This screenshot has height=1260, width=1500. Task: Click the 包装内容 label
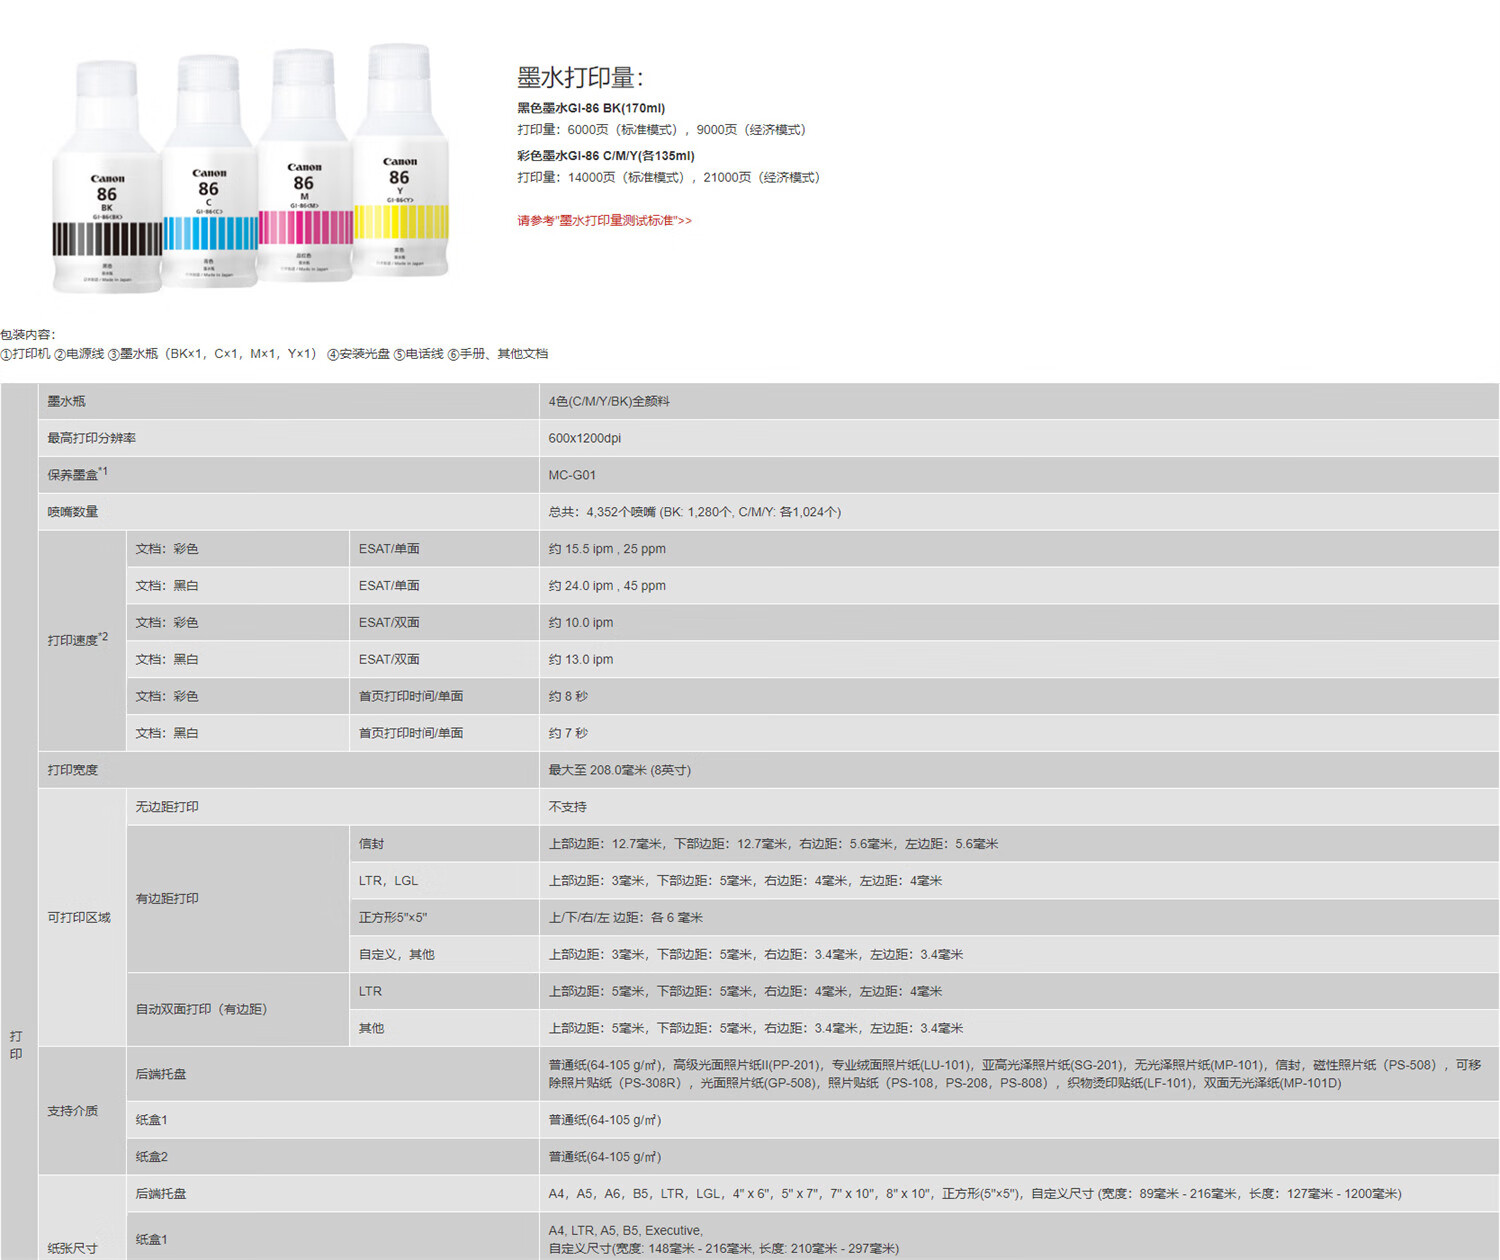(x=28, y=334)
